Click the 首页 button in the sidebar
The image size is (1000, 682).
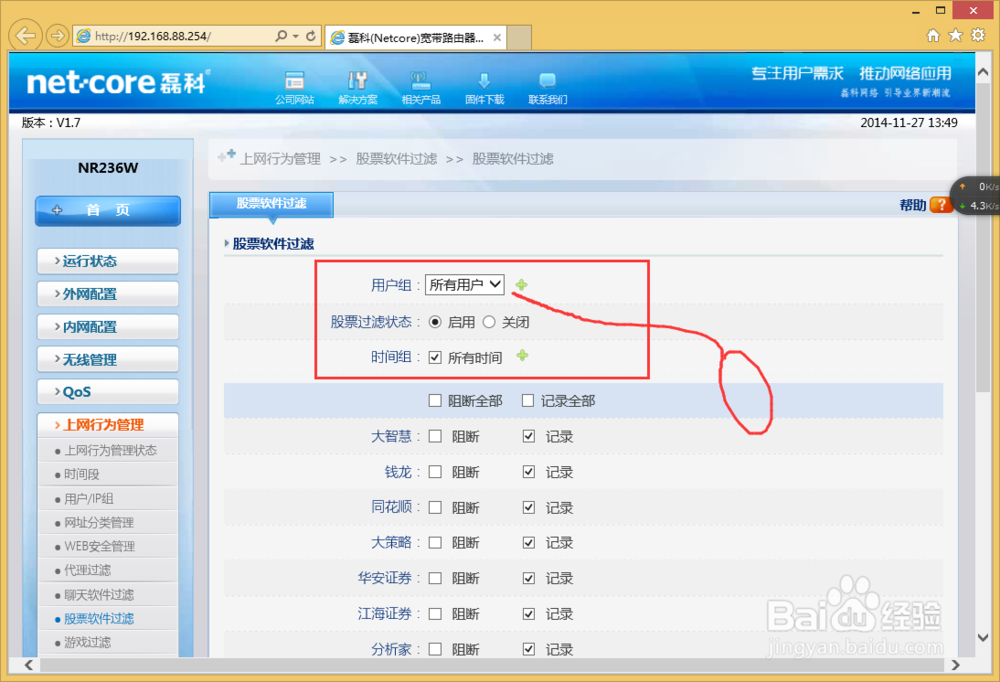pos(107,211)
